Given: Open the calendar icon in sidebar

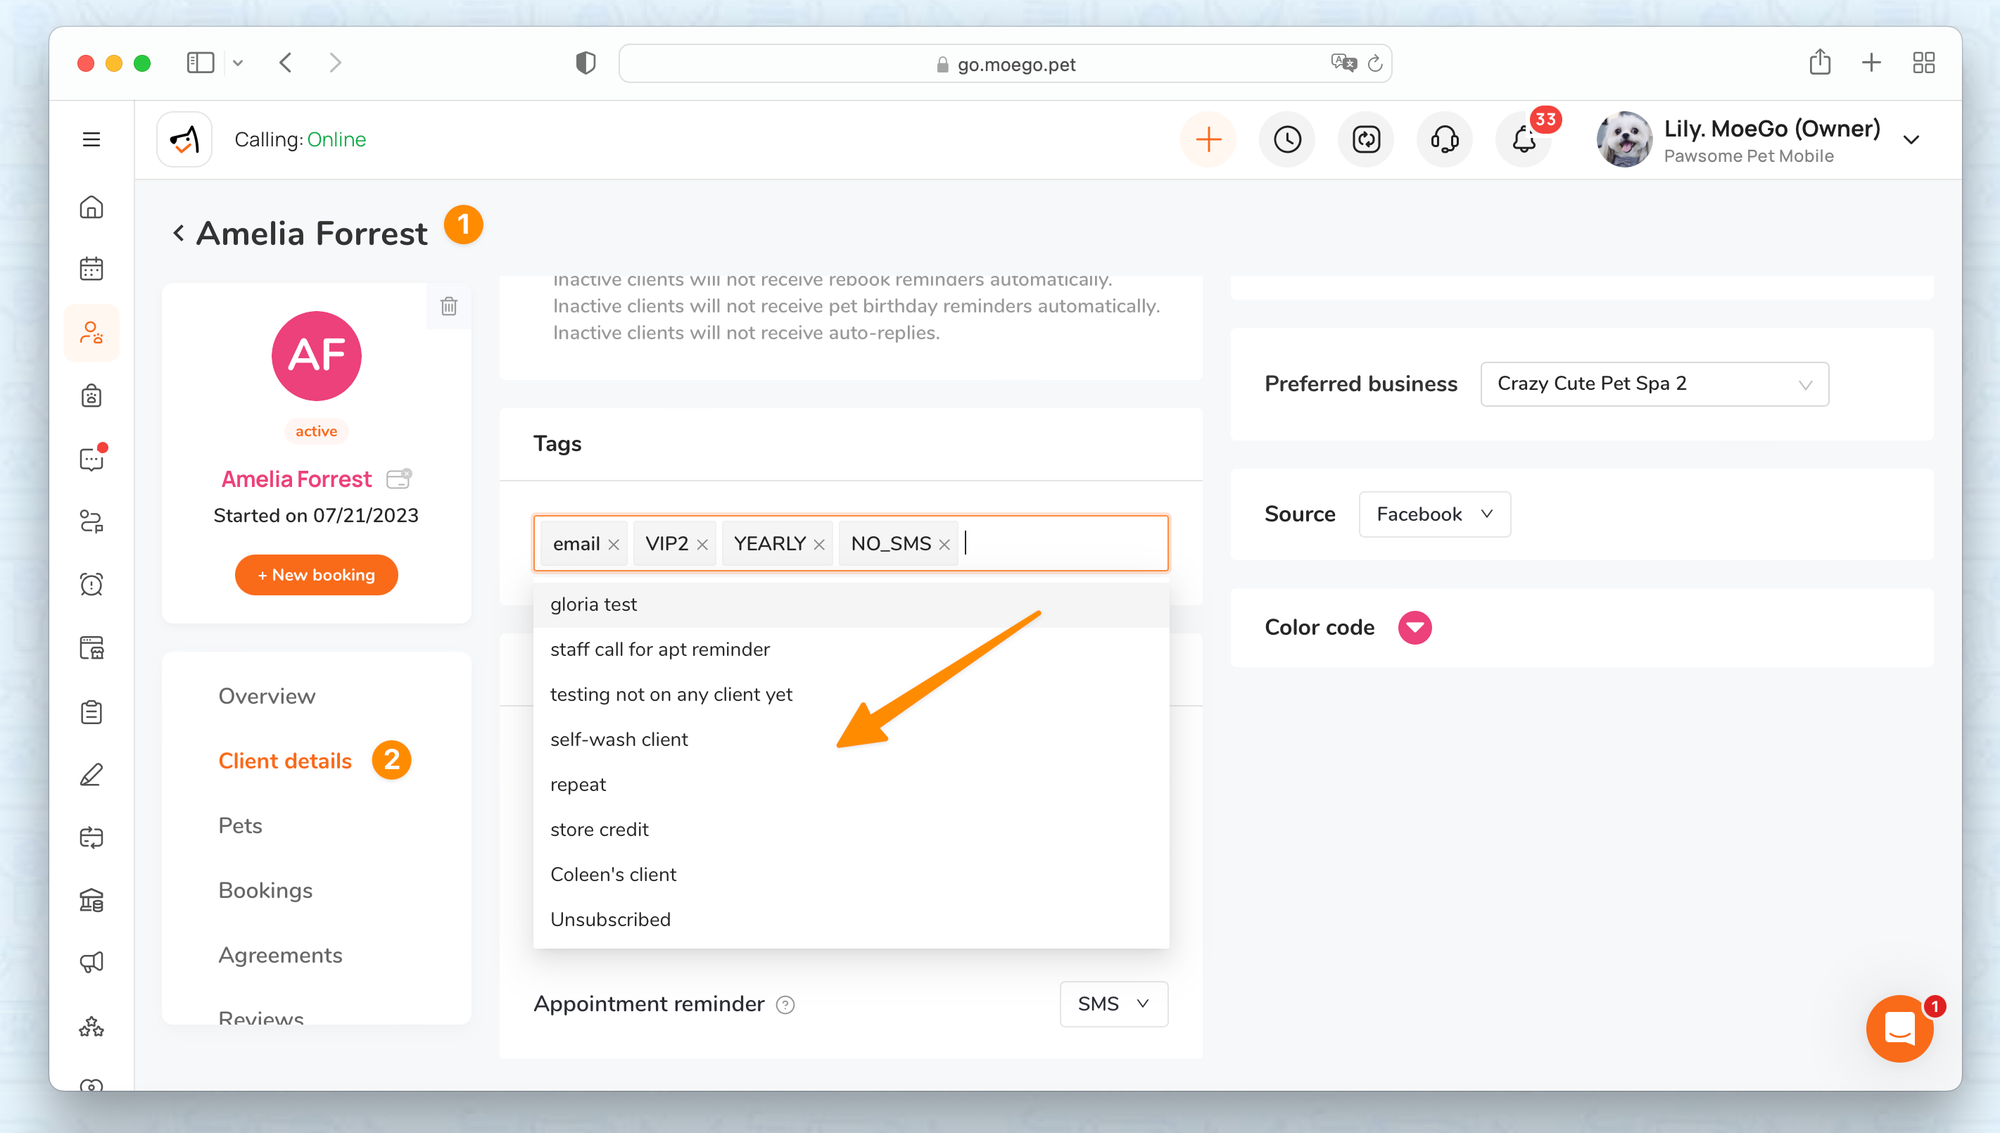Looking at the screenshot, I should point(91,269).
